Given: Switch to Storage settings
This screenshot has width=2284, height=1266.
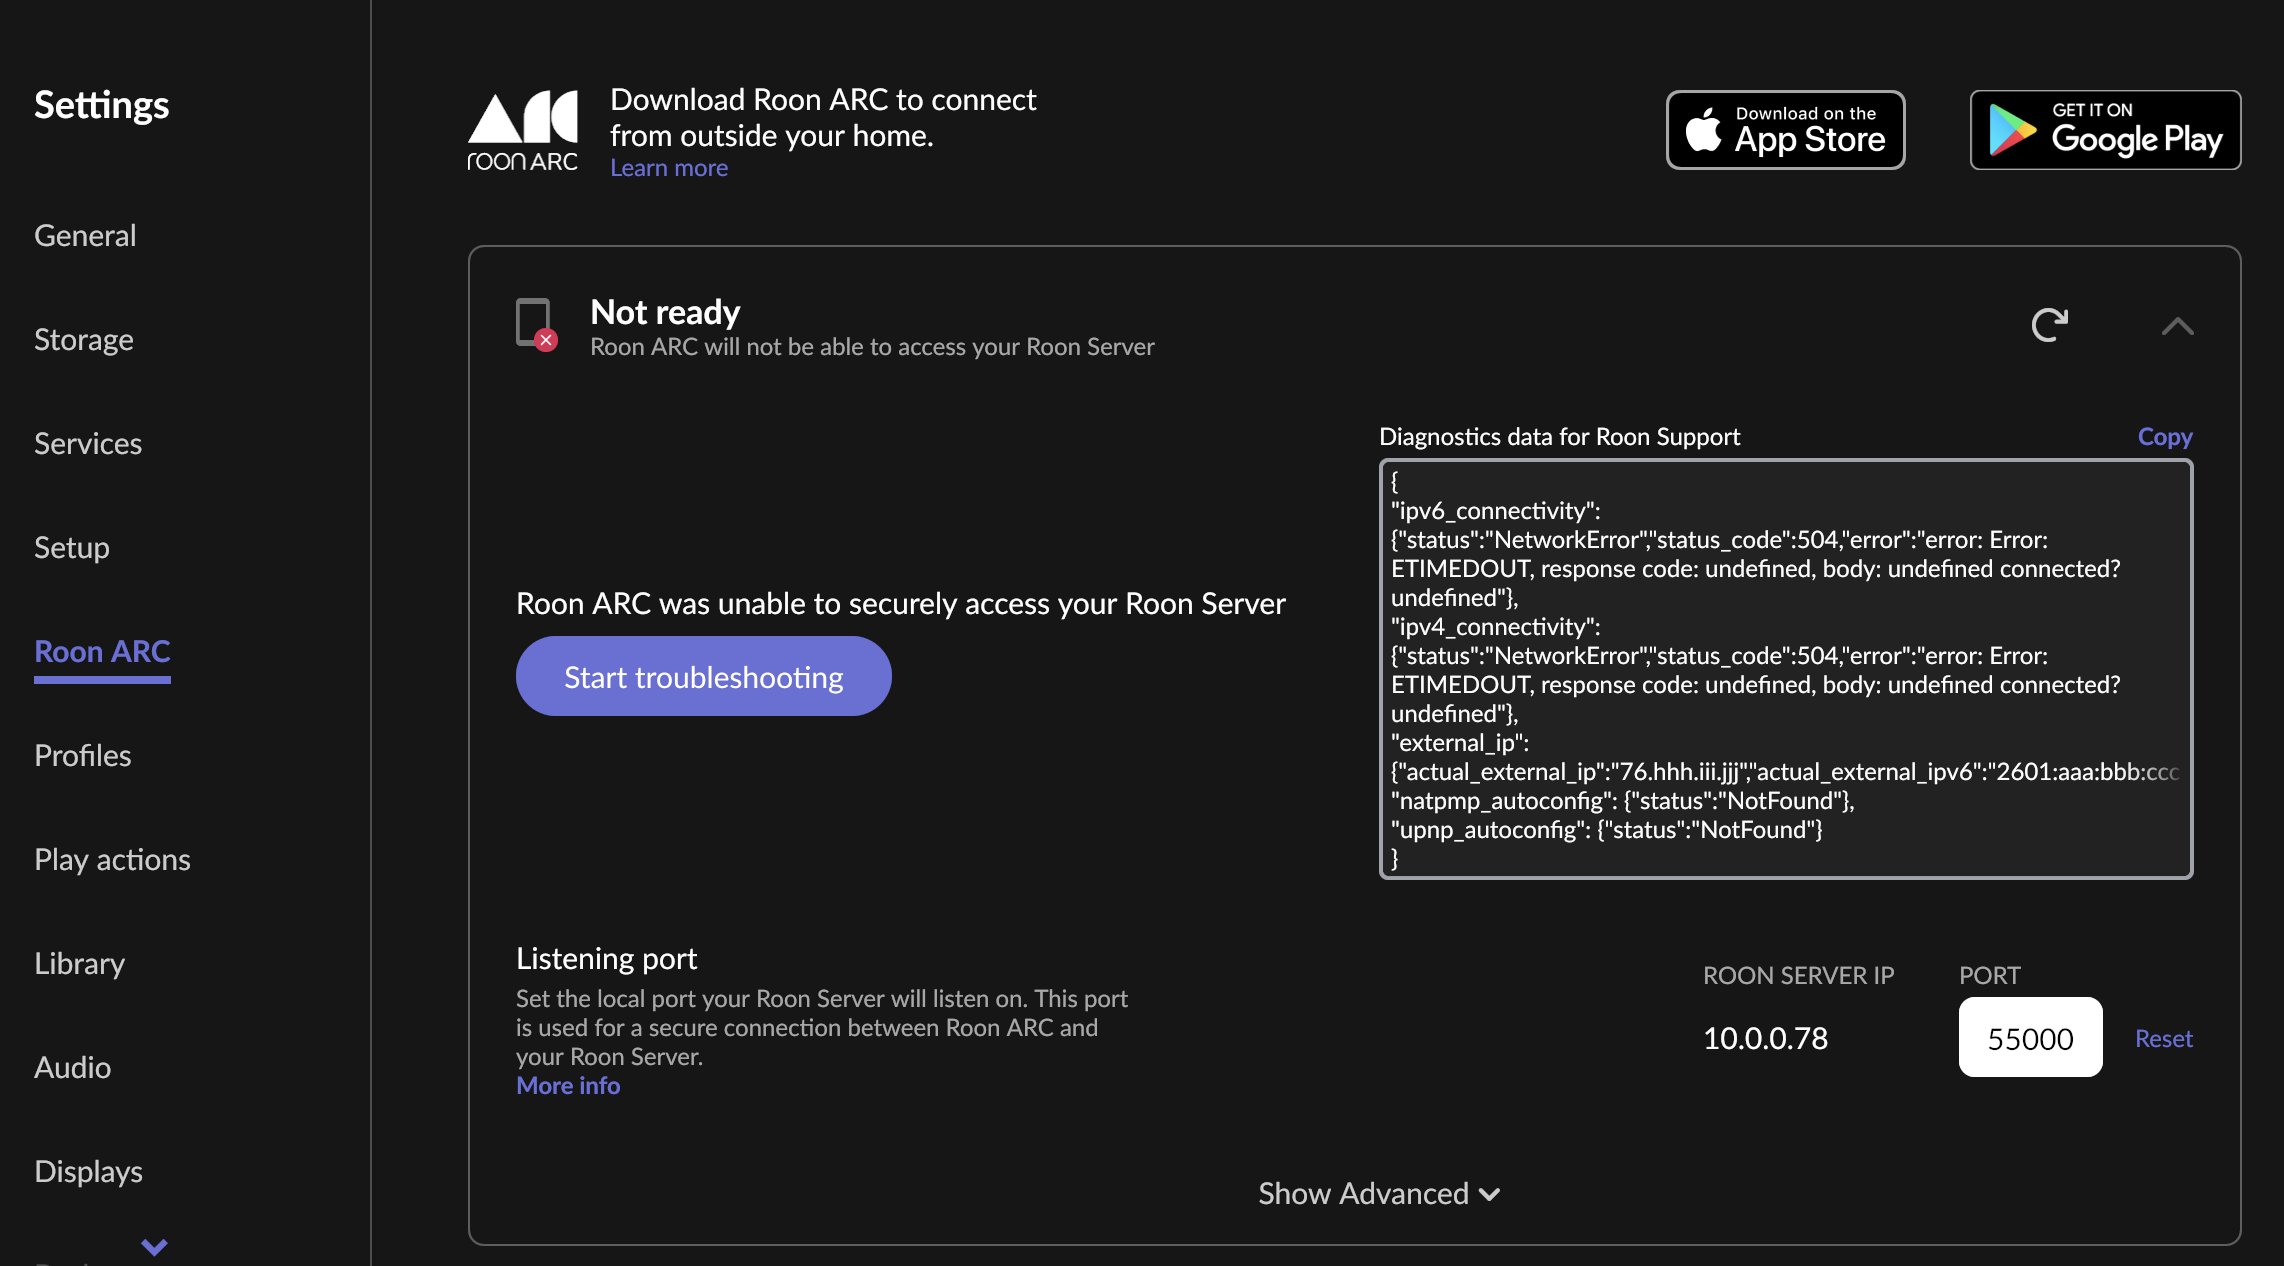Looking at the screenshot, I should pos(84,340).
